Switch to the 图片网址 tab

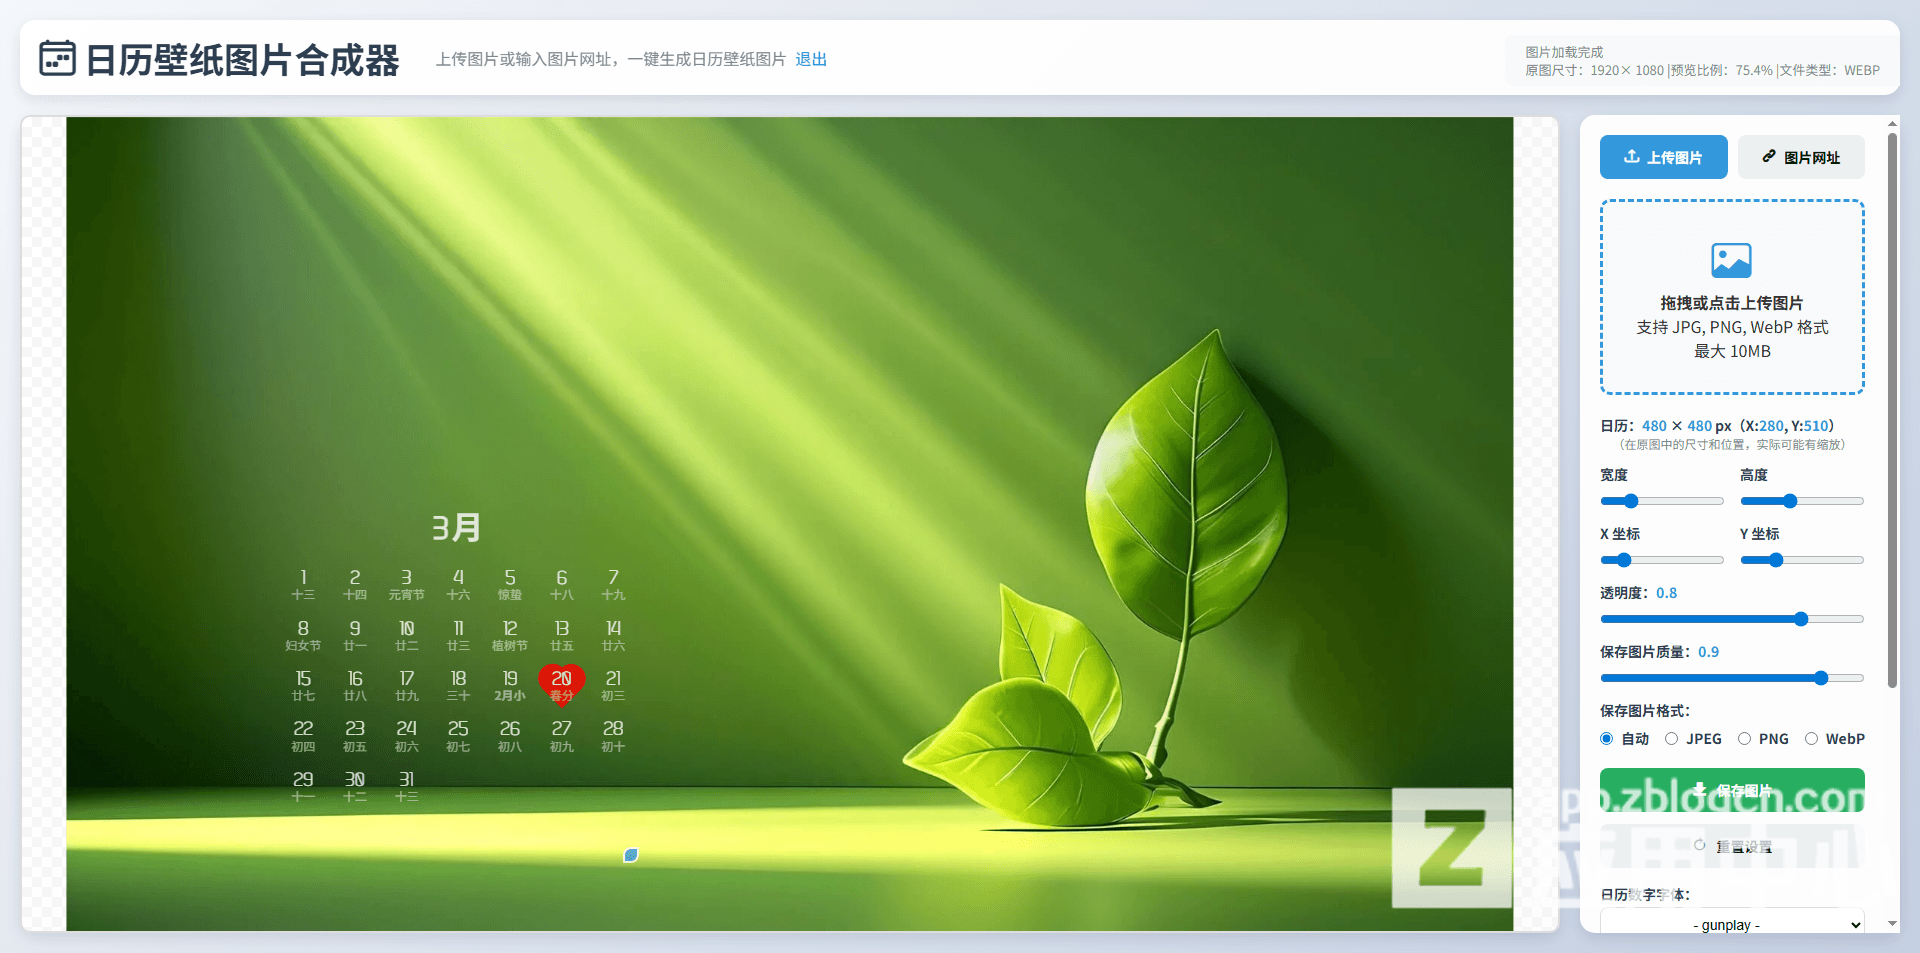pos(1801,157)
